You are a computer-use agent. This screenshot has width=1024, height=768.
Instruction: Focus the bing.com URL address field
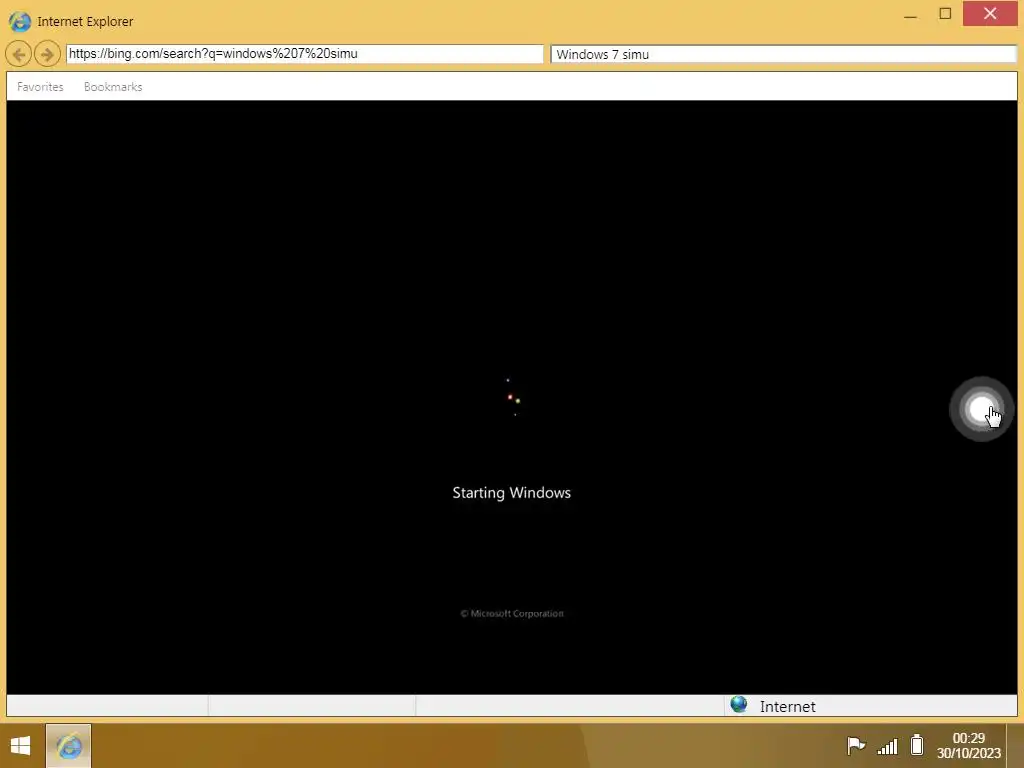point(304,54)
